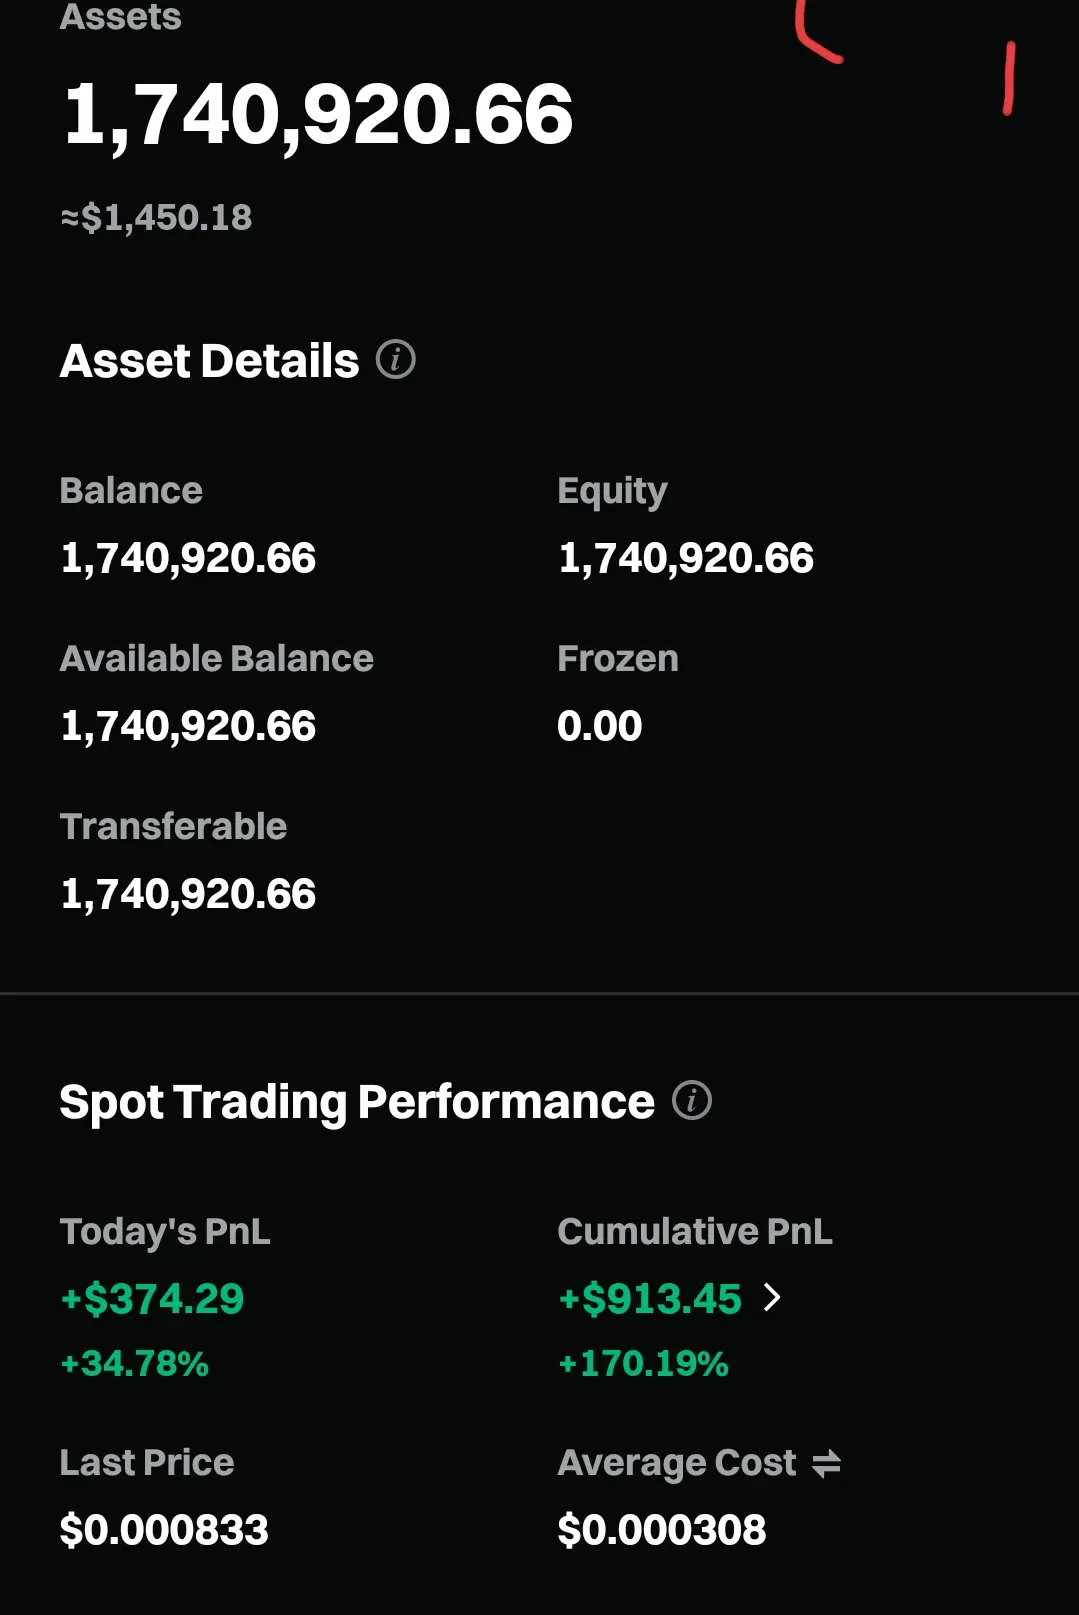Tap Today's PnL percentage +34.78%

click(135, 1364)
